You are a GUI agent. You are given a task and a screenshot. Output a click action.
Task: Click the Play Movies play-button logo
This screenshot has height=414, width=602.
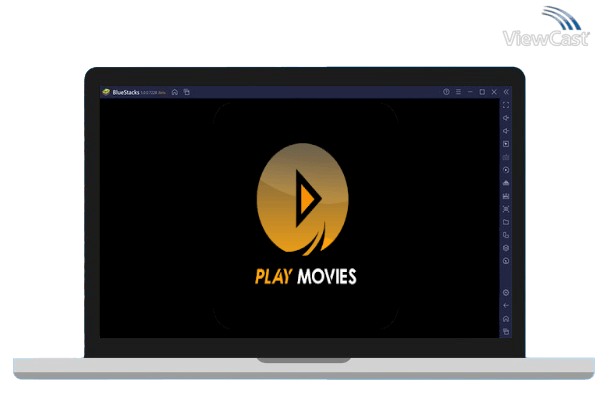pyautogui.click(x=303, y=199)
